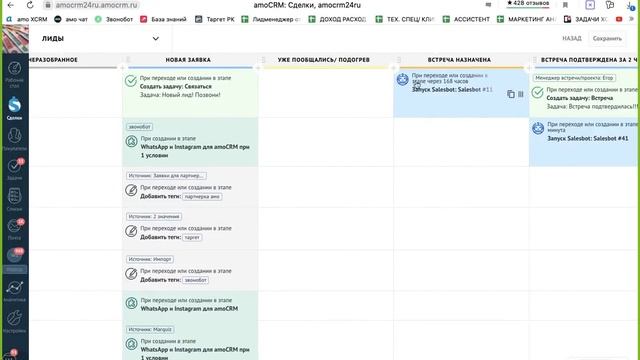Open the Списки sidebar icon
Screen dimensions: 640x360
[14, 199]
